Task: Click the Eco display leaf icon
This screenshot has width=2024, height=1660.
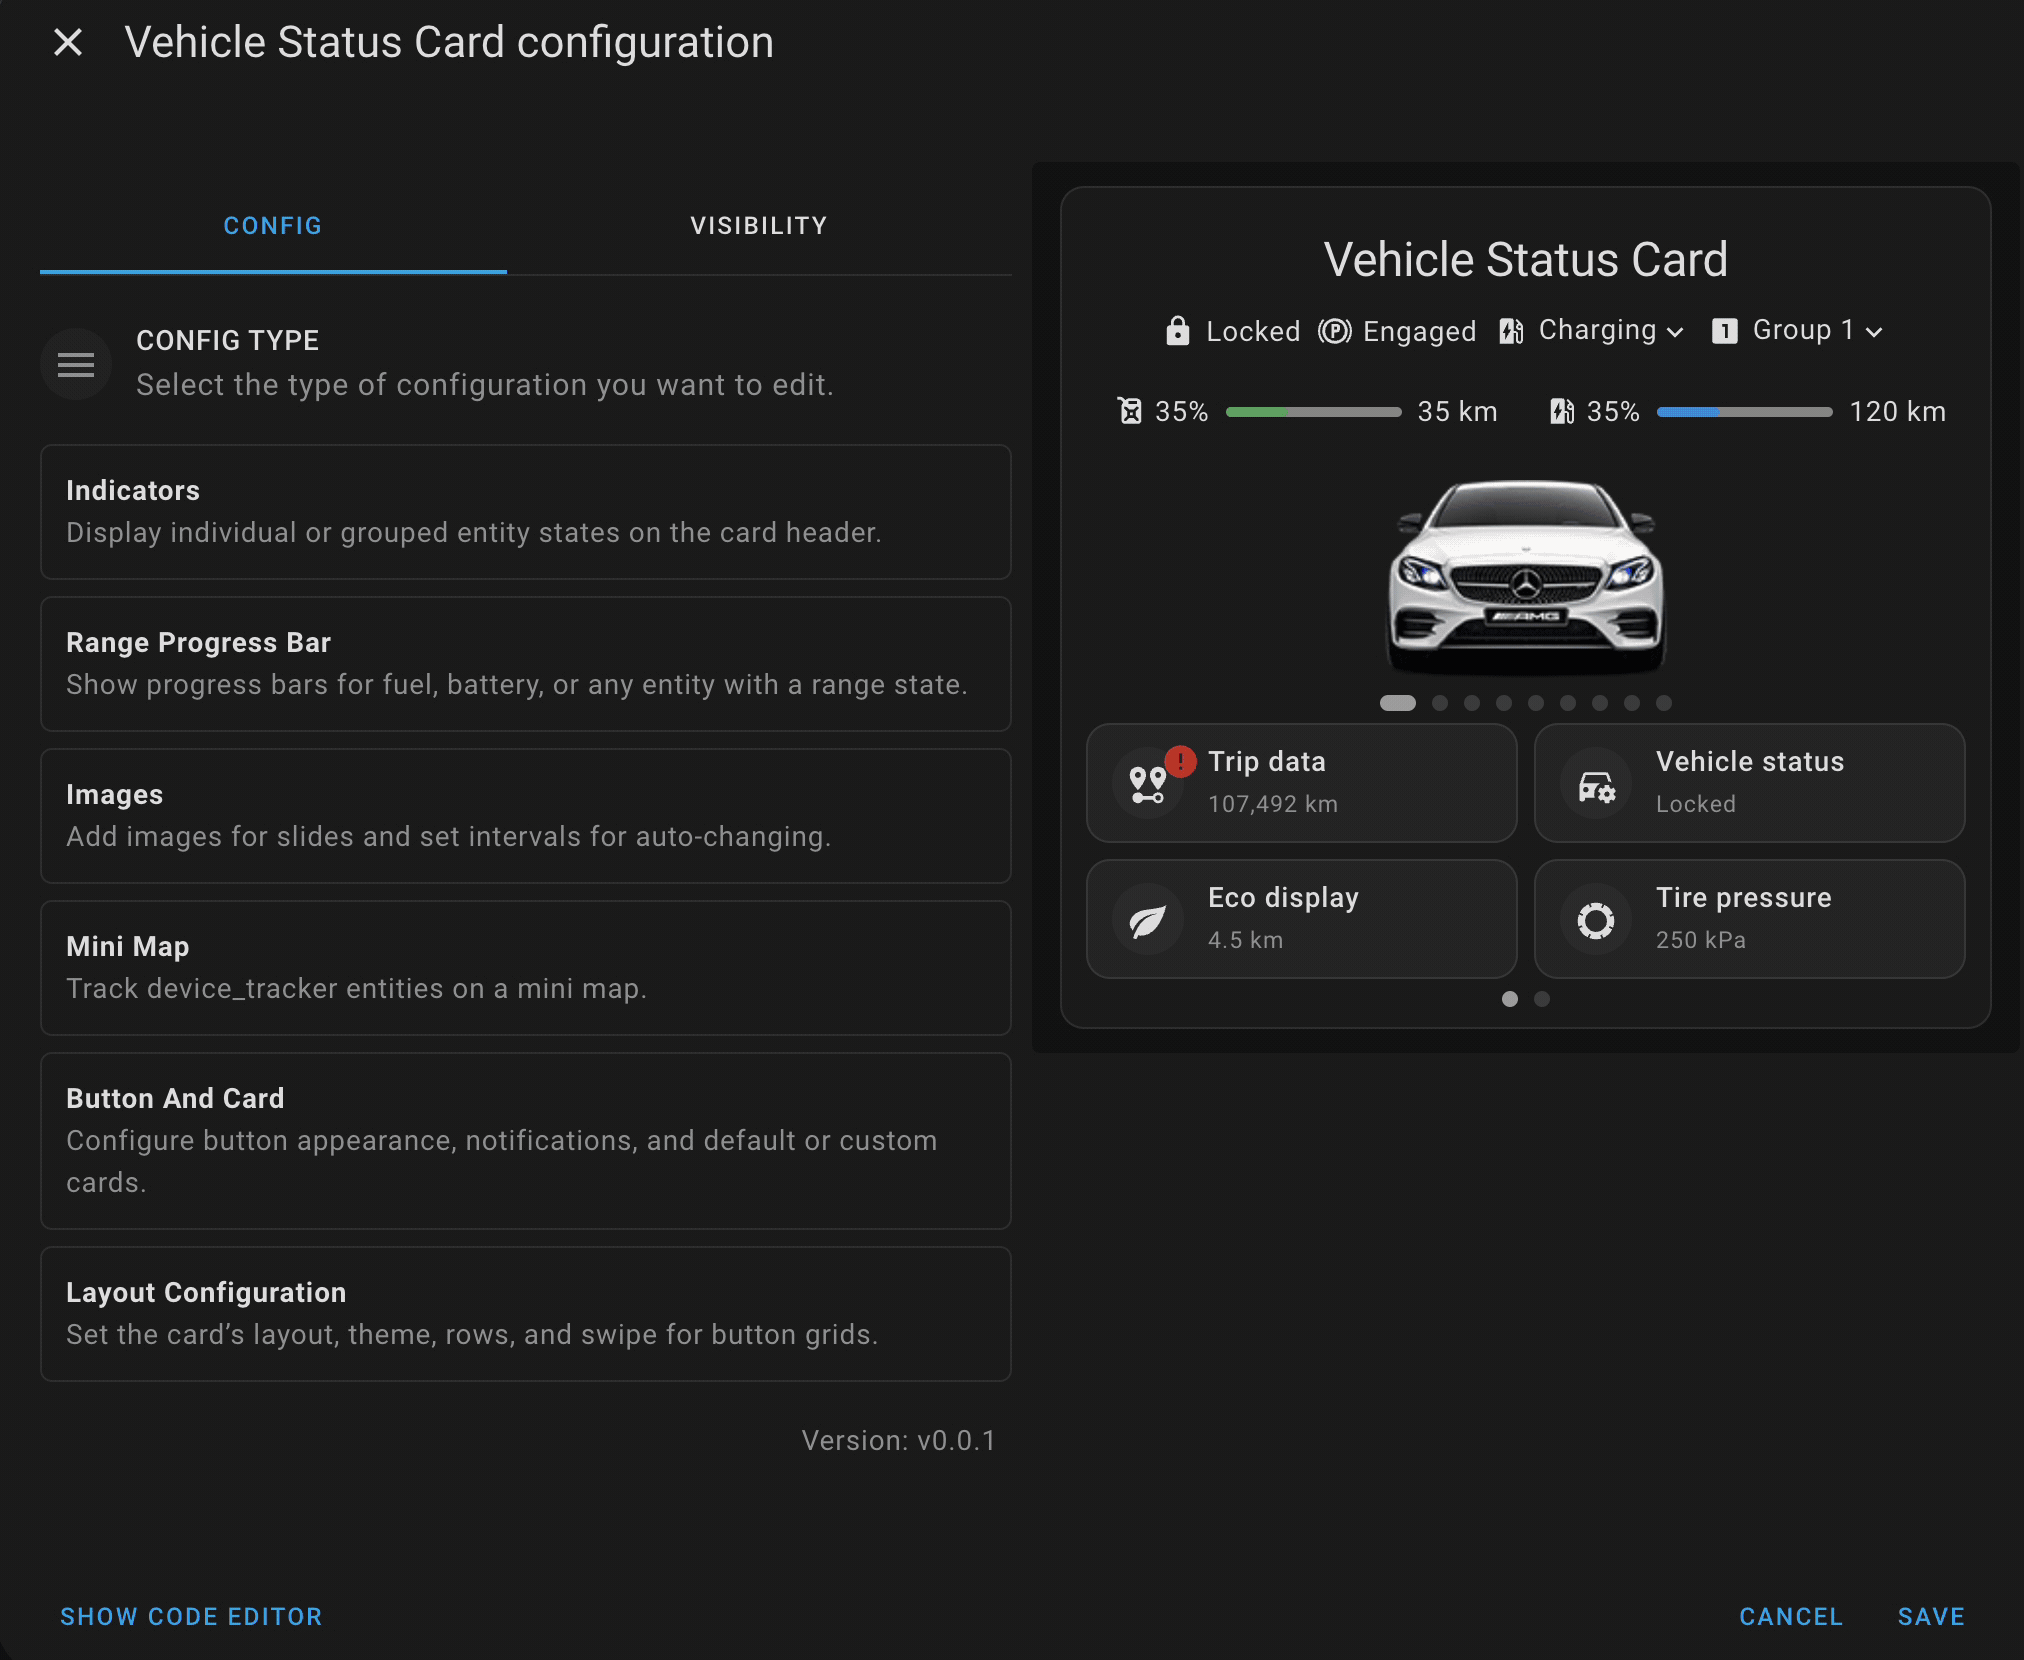Action: [1147, 920]
